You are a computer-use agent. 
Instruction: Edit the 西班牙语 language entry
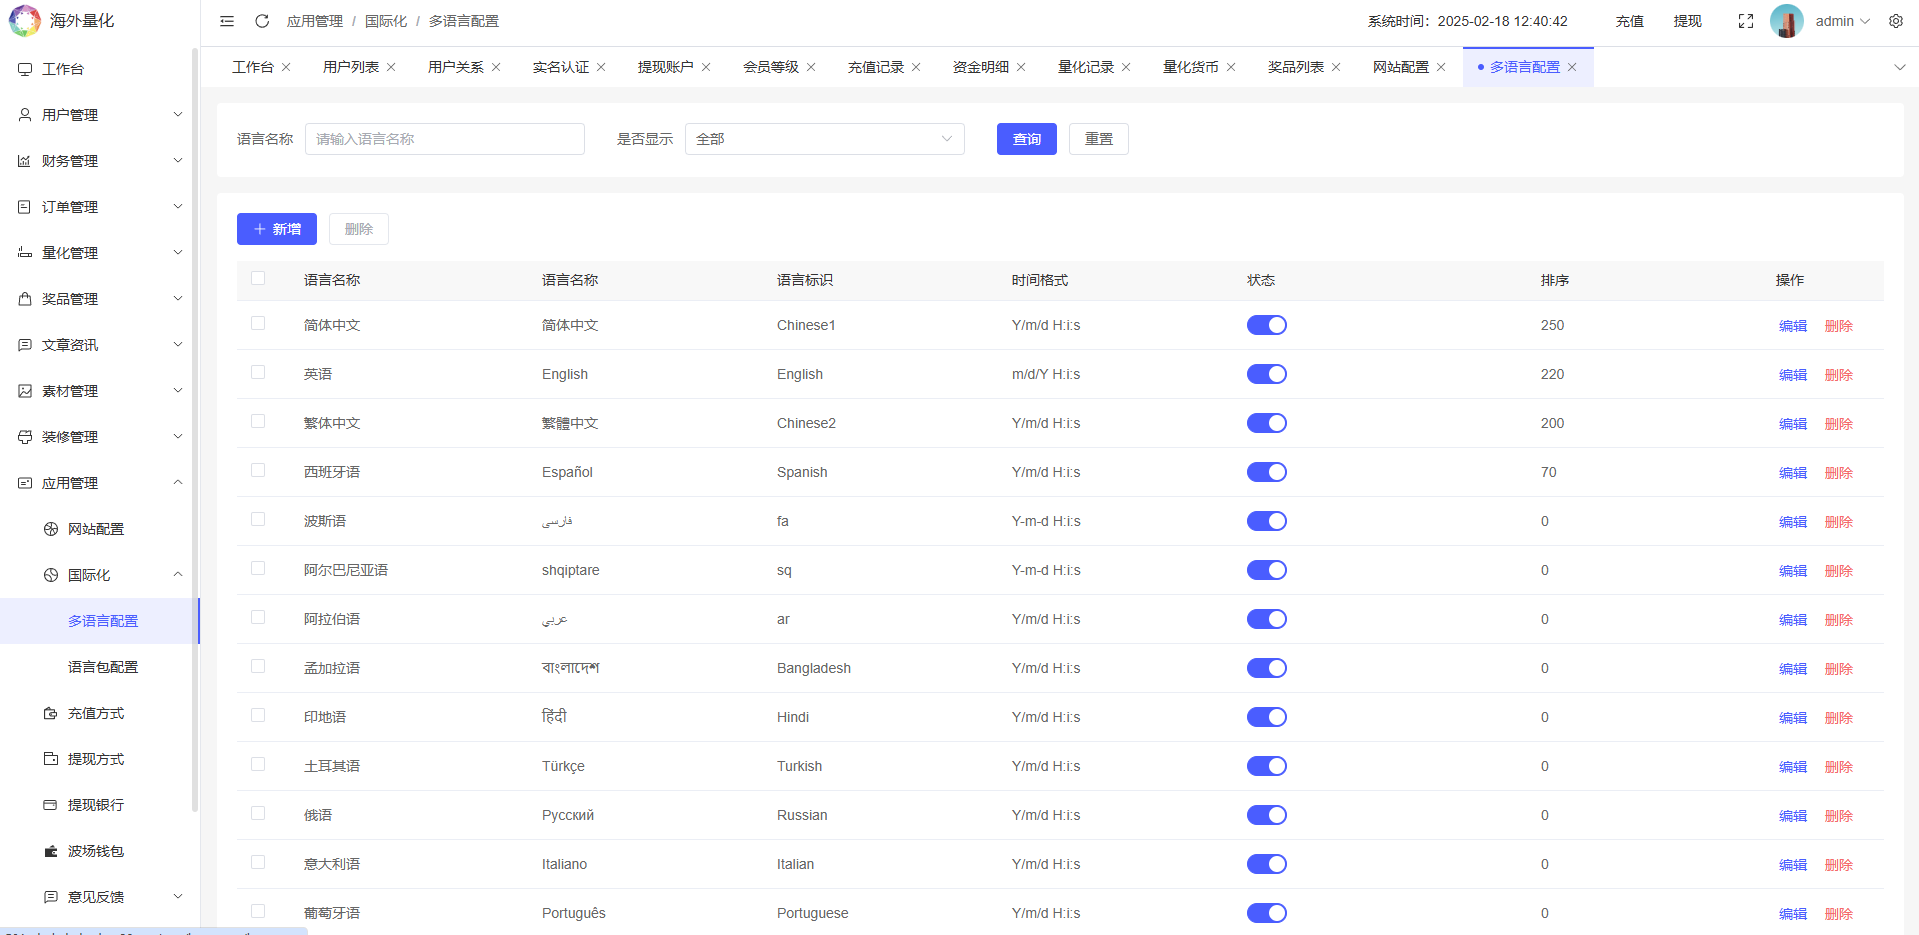(x=1791, y=472)
